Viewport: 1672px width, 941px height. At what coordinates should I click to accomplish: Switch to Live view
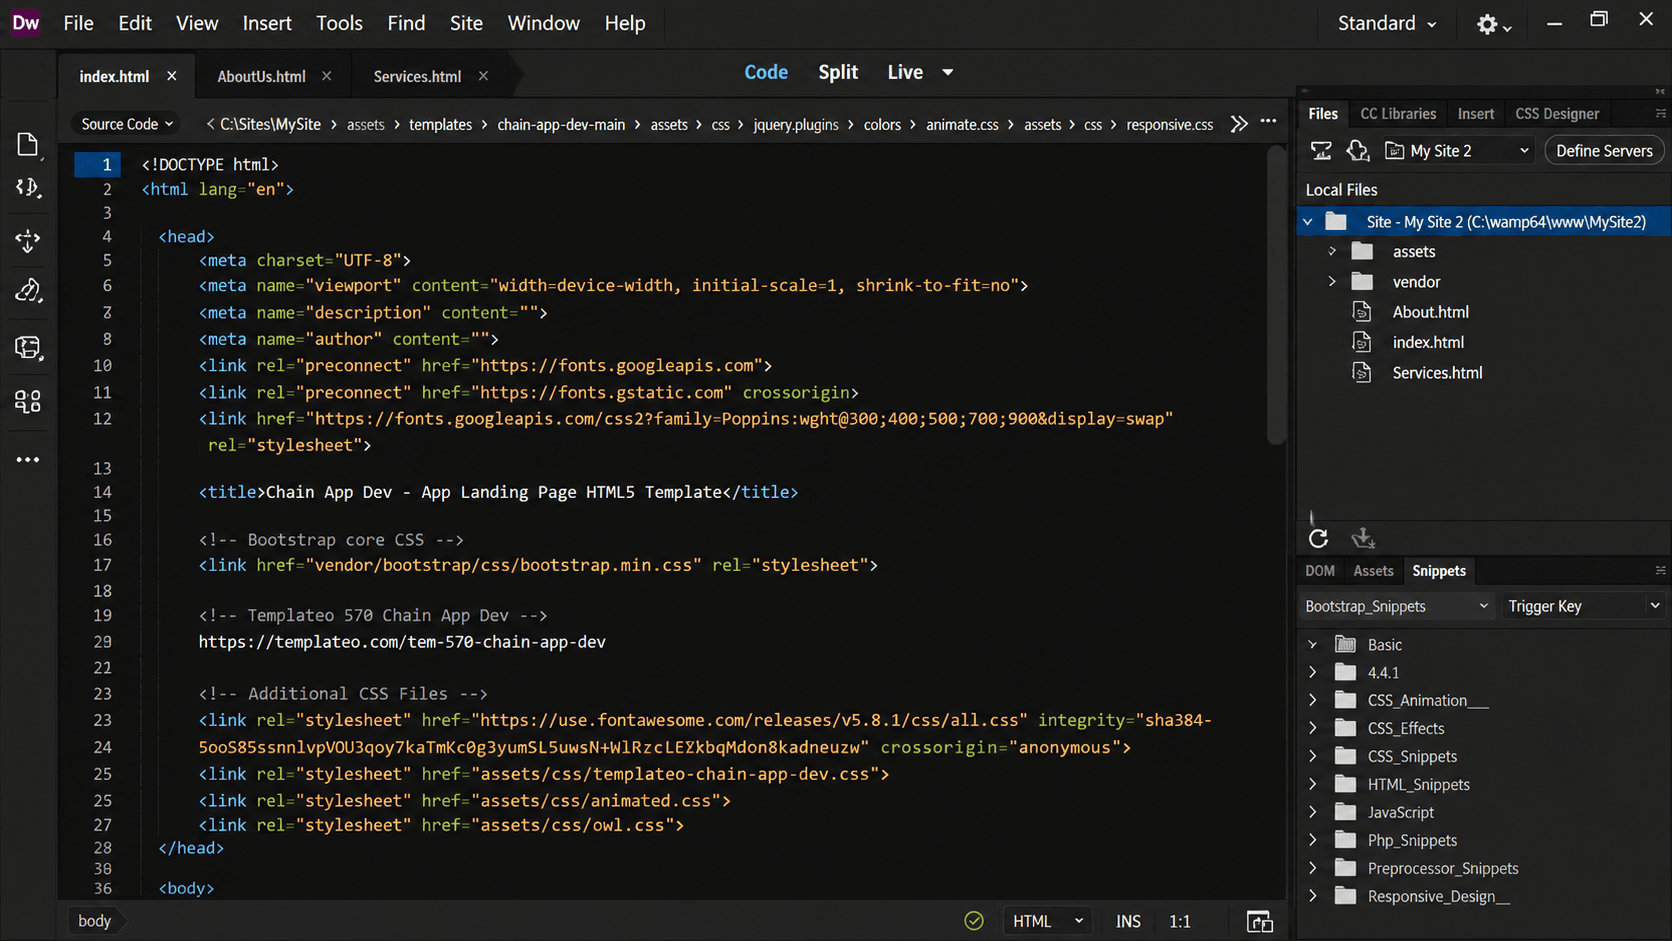[x=905, y=72]
